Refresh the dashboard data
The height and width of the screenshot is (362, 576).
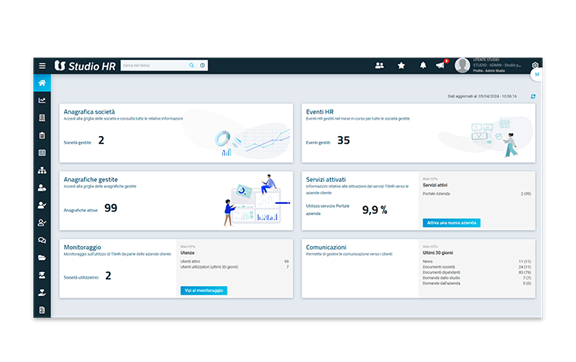point(533,96)
